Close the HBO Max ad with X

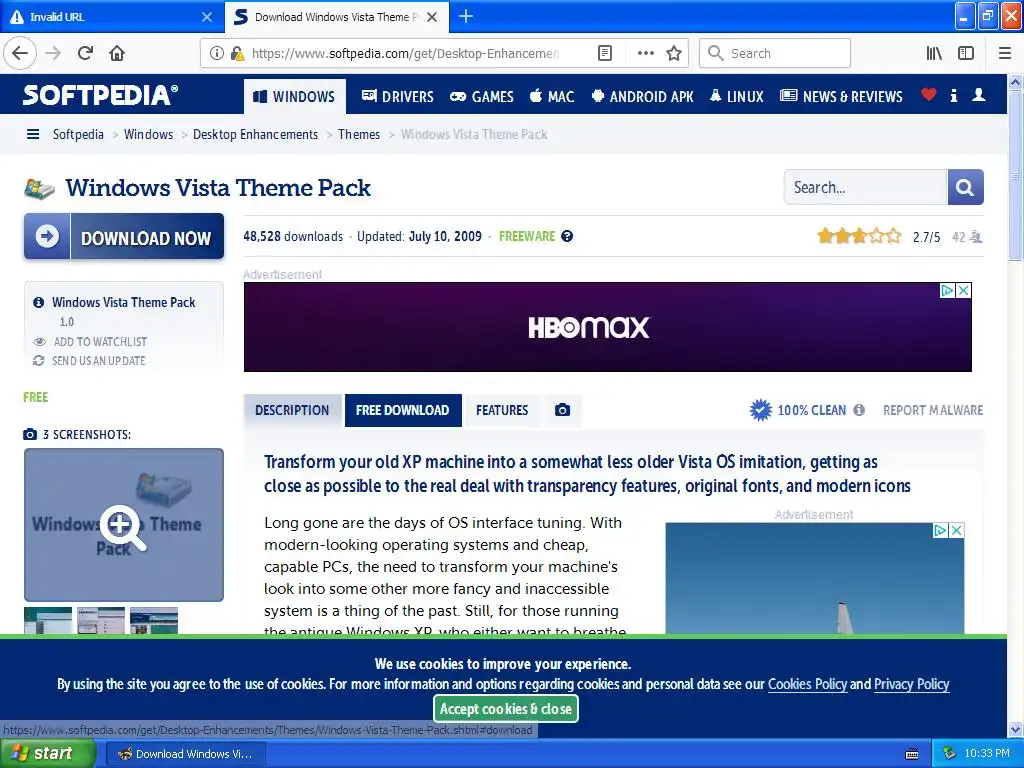963,291
